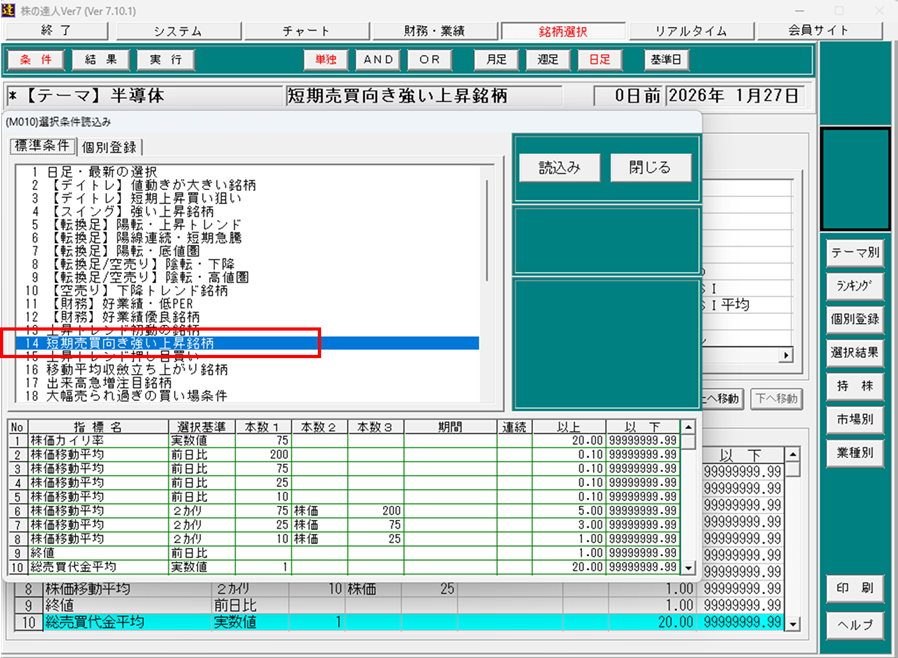The height and width of the screenshot is (658, 898).
Task: Open the 財務・業績 menu
Action: tap(434, 30)
